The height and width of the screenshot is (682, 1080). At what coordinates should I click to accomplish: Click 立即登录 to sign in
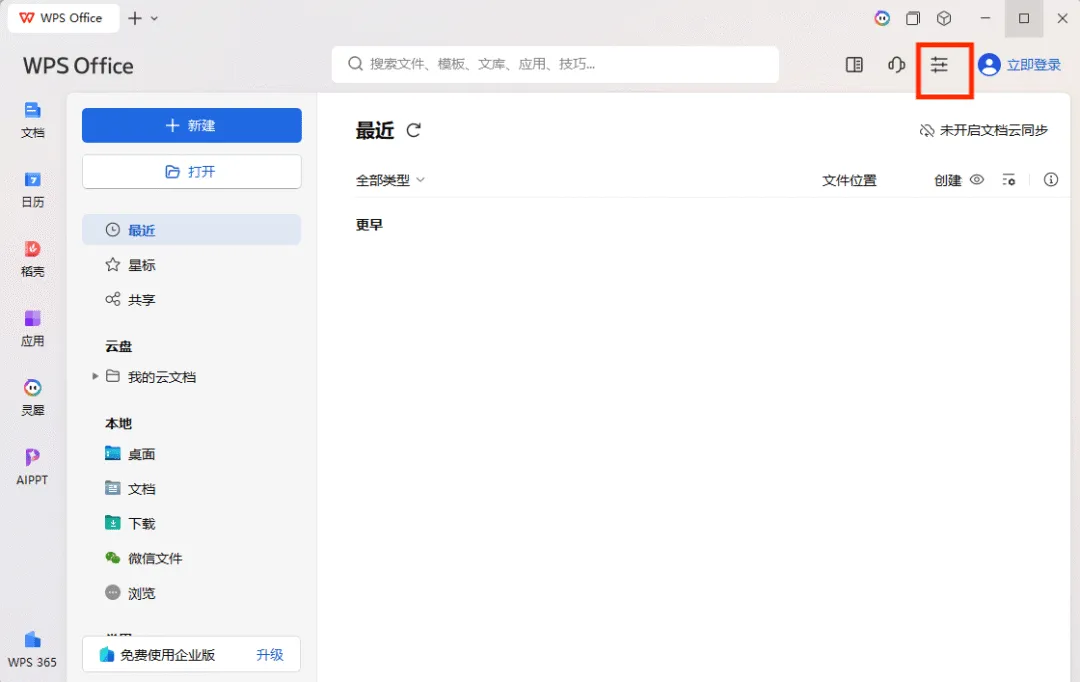[x=1033, y=65]
